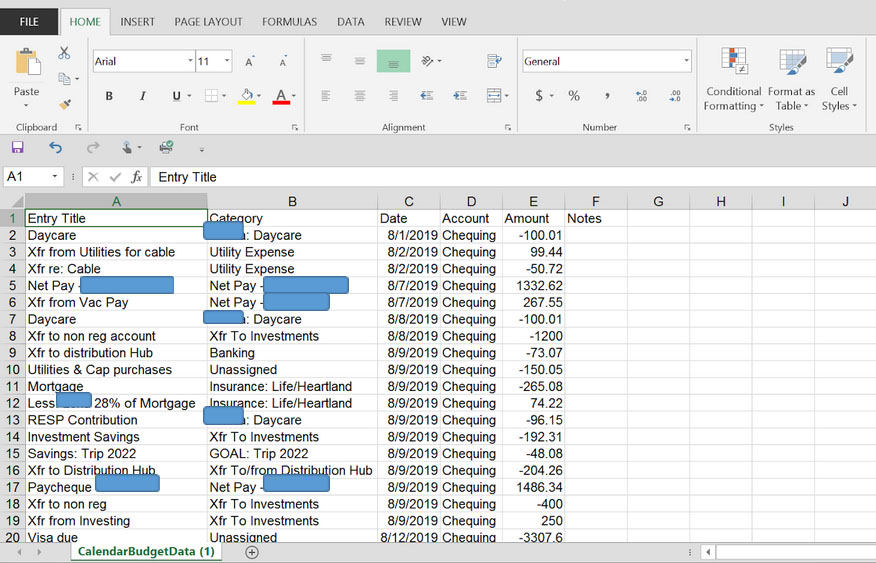Click the Paste clipboard icon
Screen dimensions: 876x563
coord(27,66)
